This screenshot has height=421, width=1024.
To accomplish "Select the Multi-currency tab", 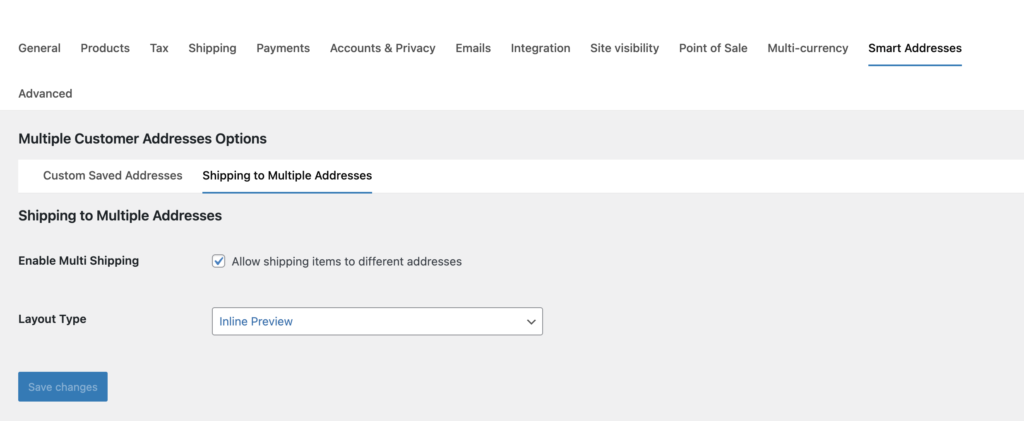I will click(x=807, y=48).
